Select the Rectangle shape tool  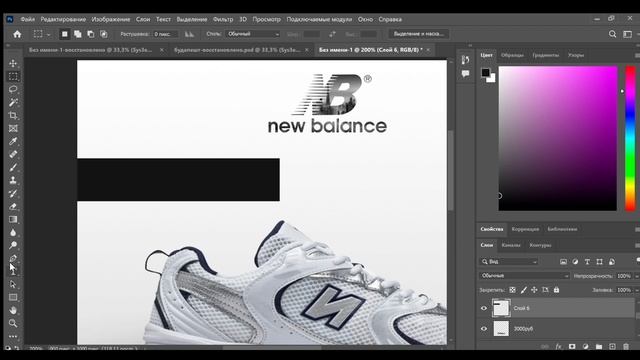[x=13, y=297]
